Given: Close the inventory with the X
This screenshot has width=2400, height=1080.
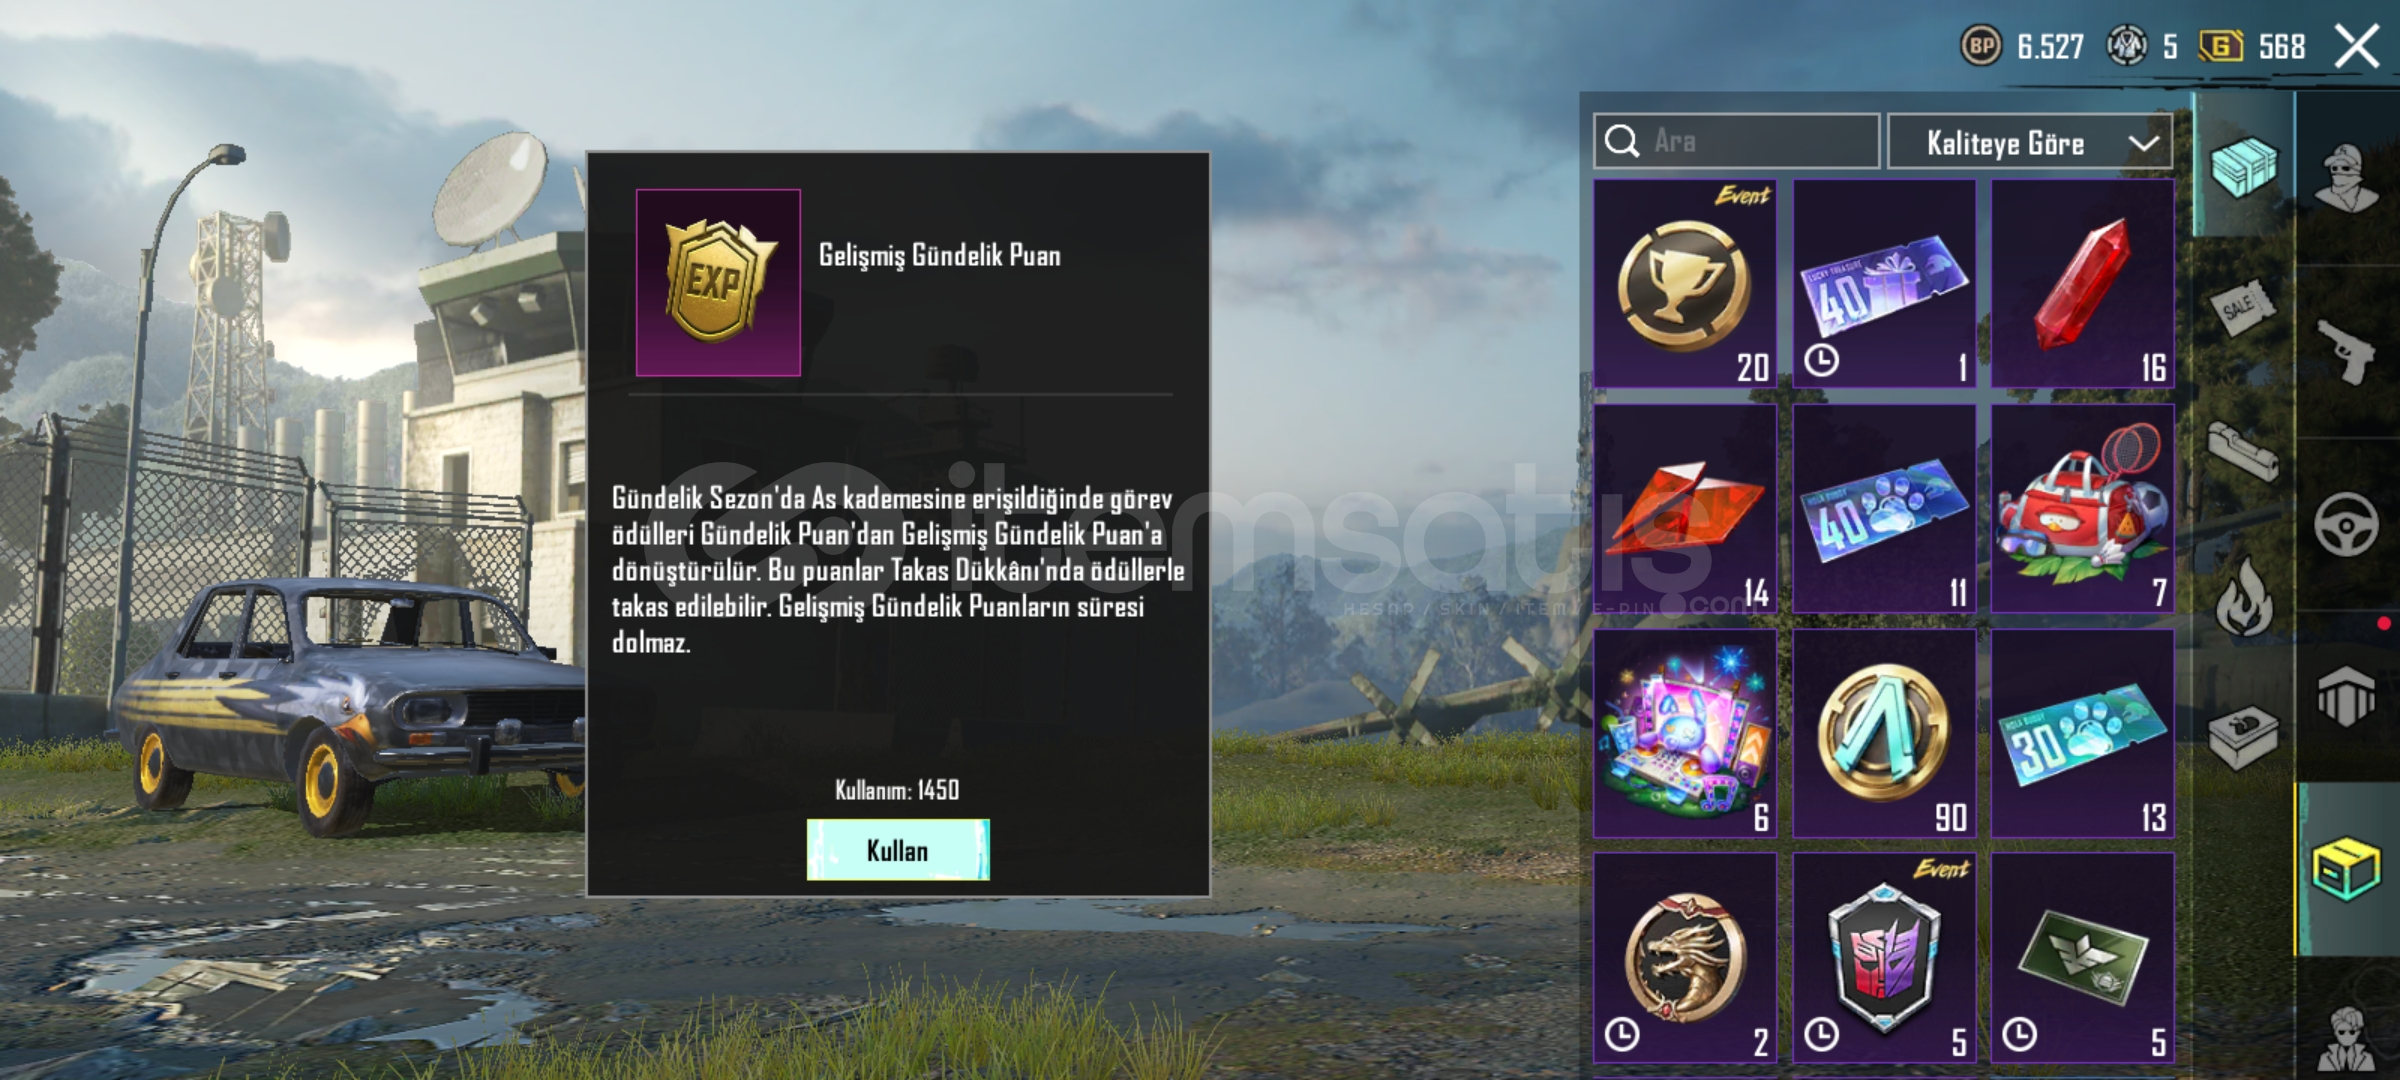Looking at the screenshot, I should 2357,46.
